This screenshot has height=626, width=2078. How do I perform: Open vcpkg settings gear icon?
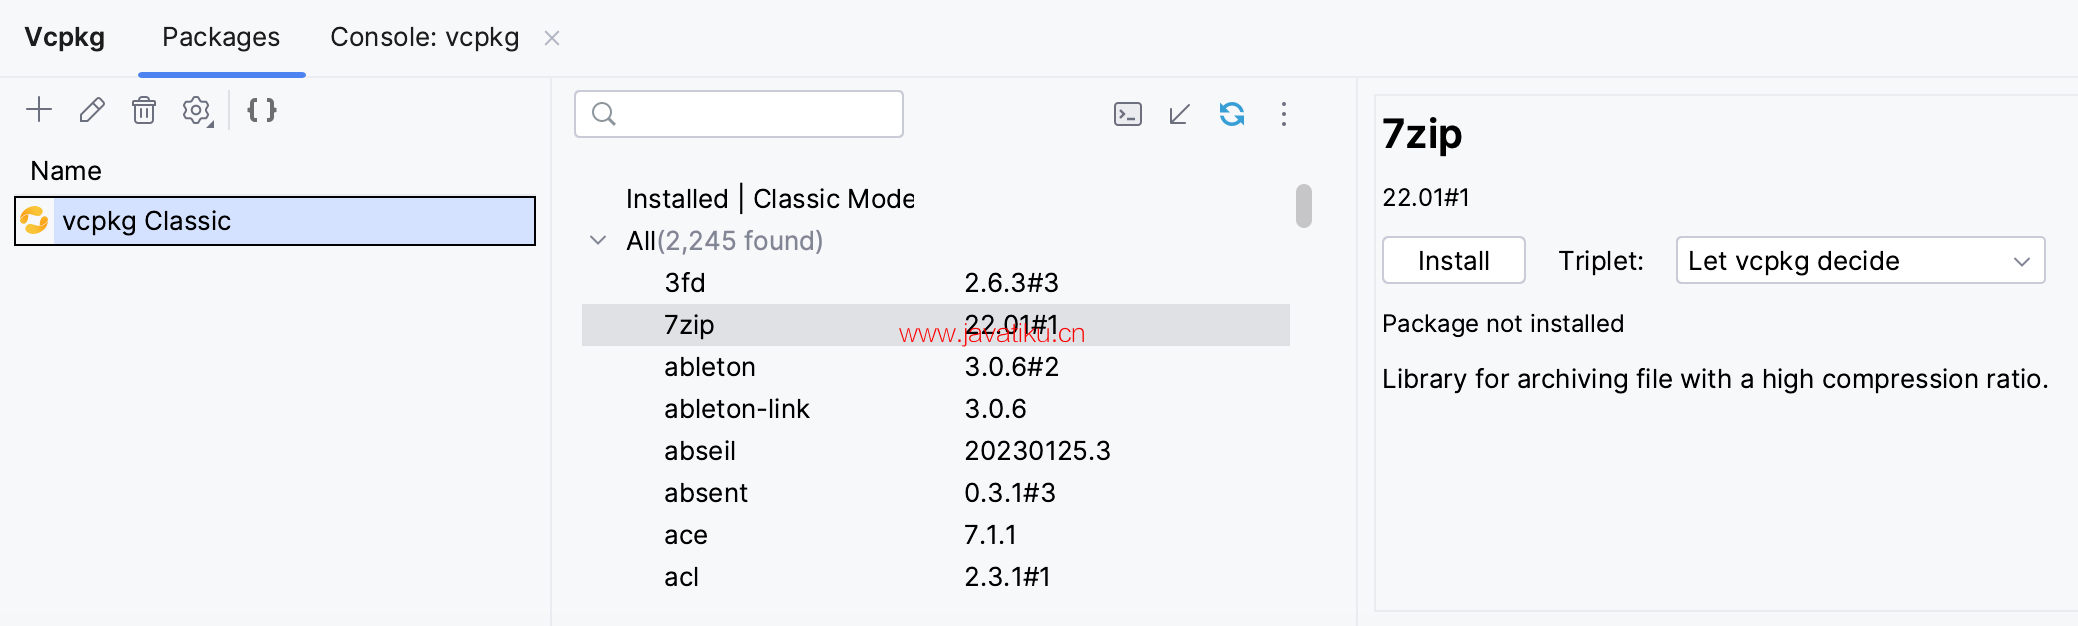197,110
